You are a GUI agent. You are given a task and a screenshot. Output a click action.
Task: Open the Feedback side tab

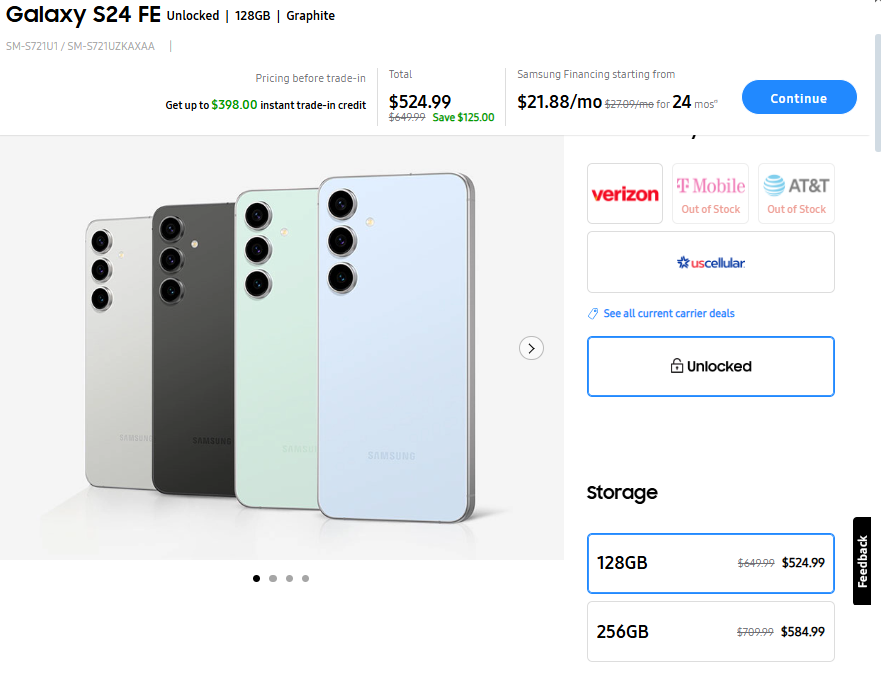click(x=863, y=561)
